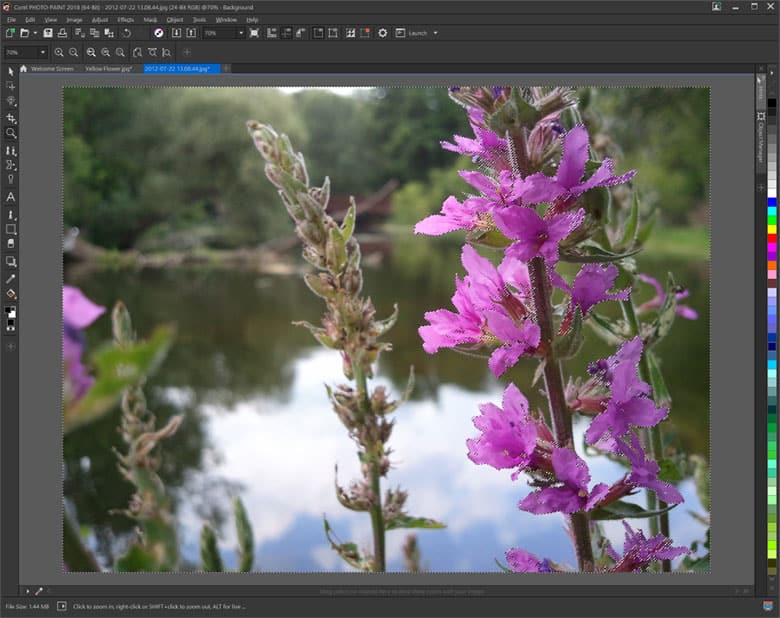
Task: Select the Zoom tool in the toolbox
Action: (x=11, y=133)
